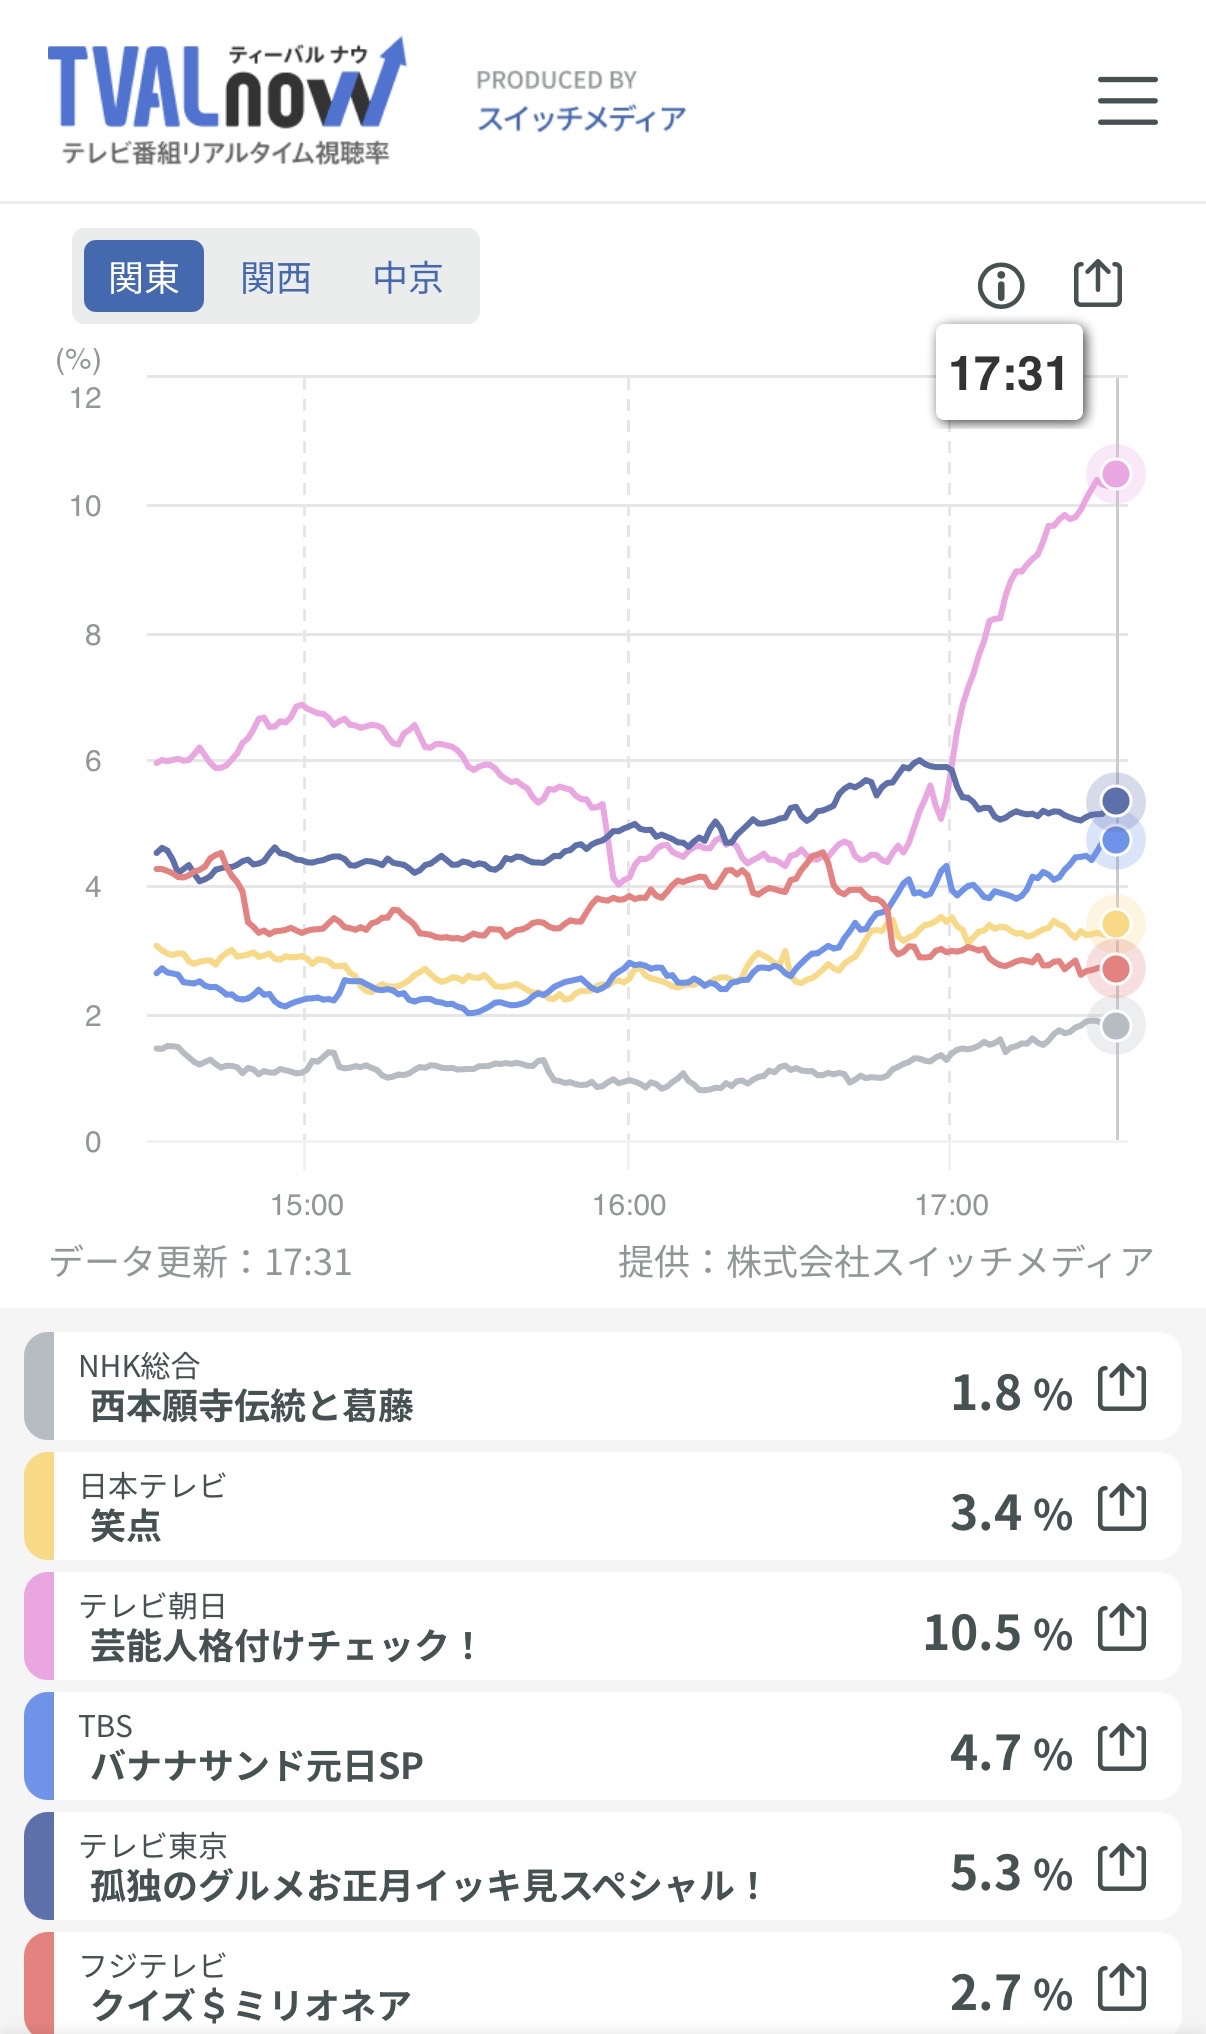The height and width of the screenshot is (2034, 1206).
Task: Switch to the 関西 region tab
Action: click(x=276, y=277)
